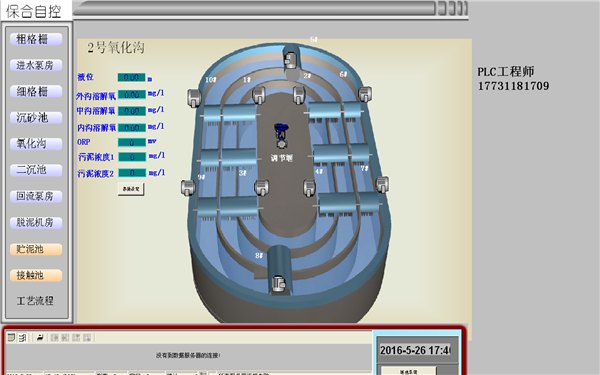This screenshot has height=375, width=600.
Task: Click the orange 接触池 button
Action: pyautogui.click(x=36, y=275)
